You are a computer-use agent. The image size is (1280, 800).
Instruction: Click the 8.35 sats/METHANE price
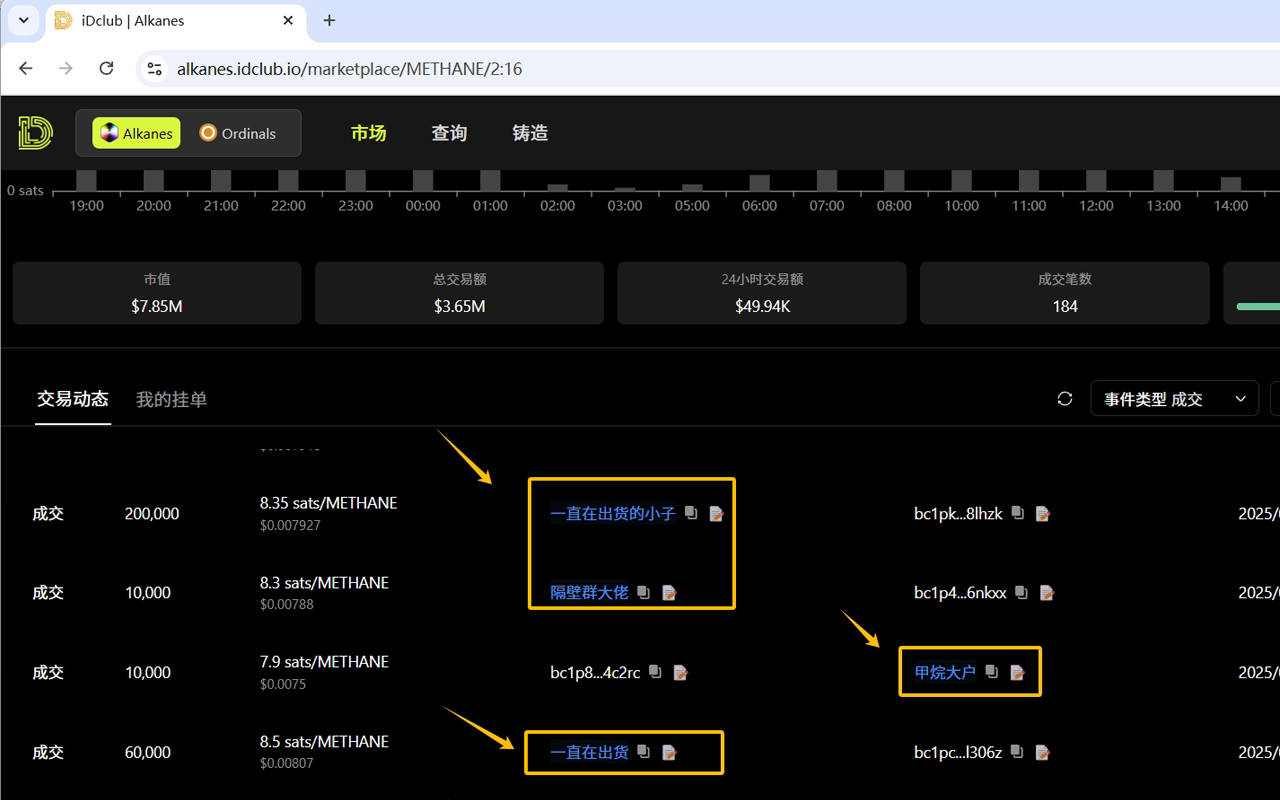point(329,503)
